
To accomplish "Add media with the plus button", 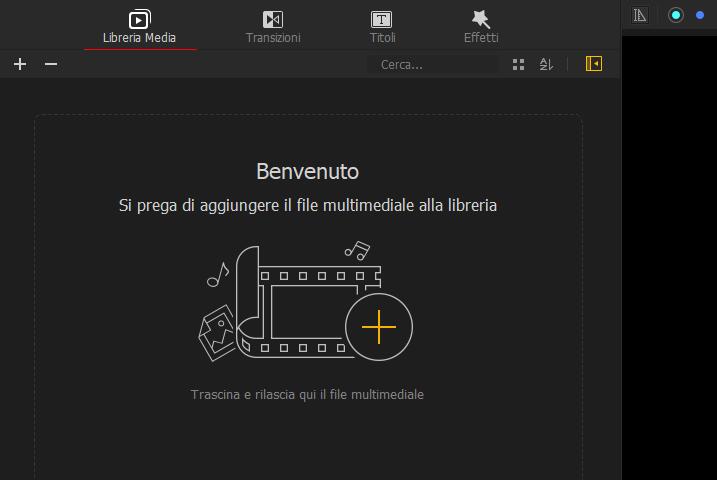I will point(20,64).
